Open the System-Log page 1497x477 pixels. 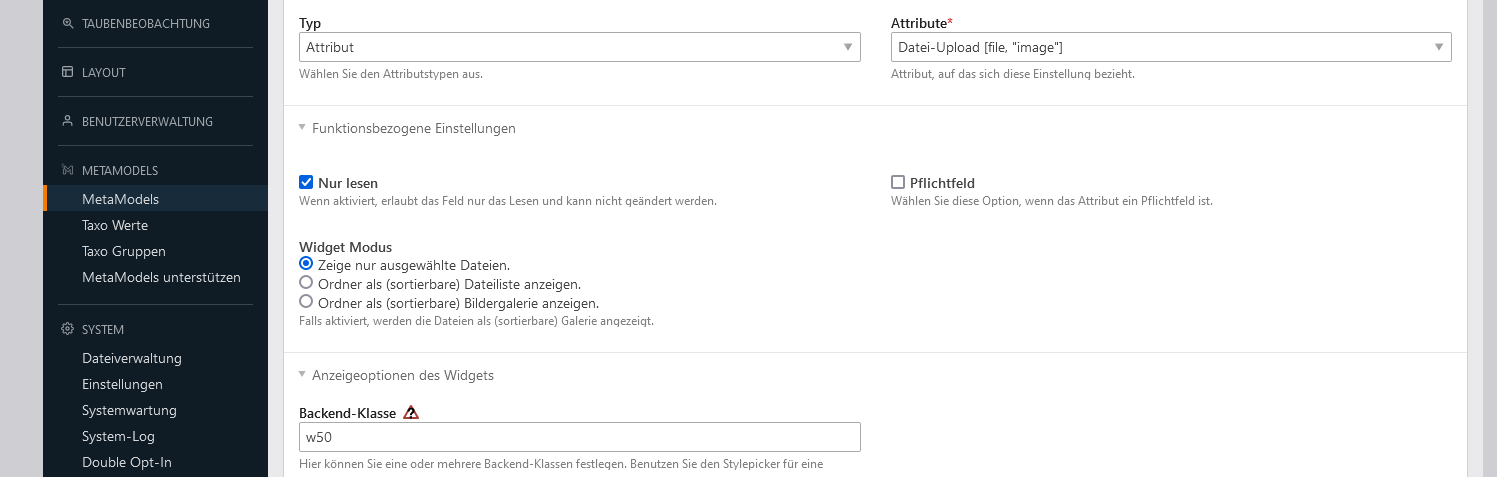tap(118, 436)
